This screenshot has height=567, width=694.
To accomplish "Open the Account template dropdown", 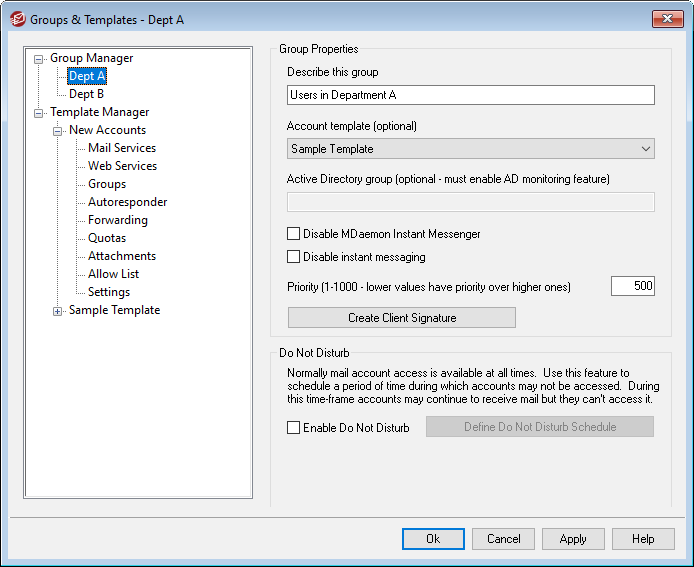I will point(470,149).
